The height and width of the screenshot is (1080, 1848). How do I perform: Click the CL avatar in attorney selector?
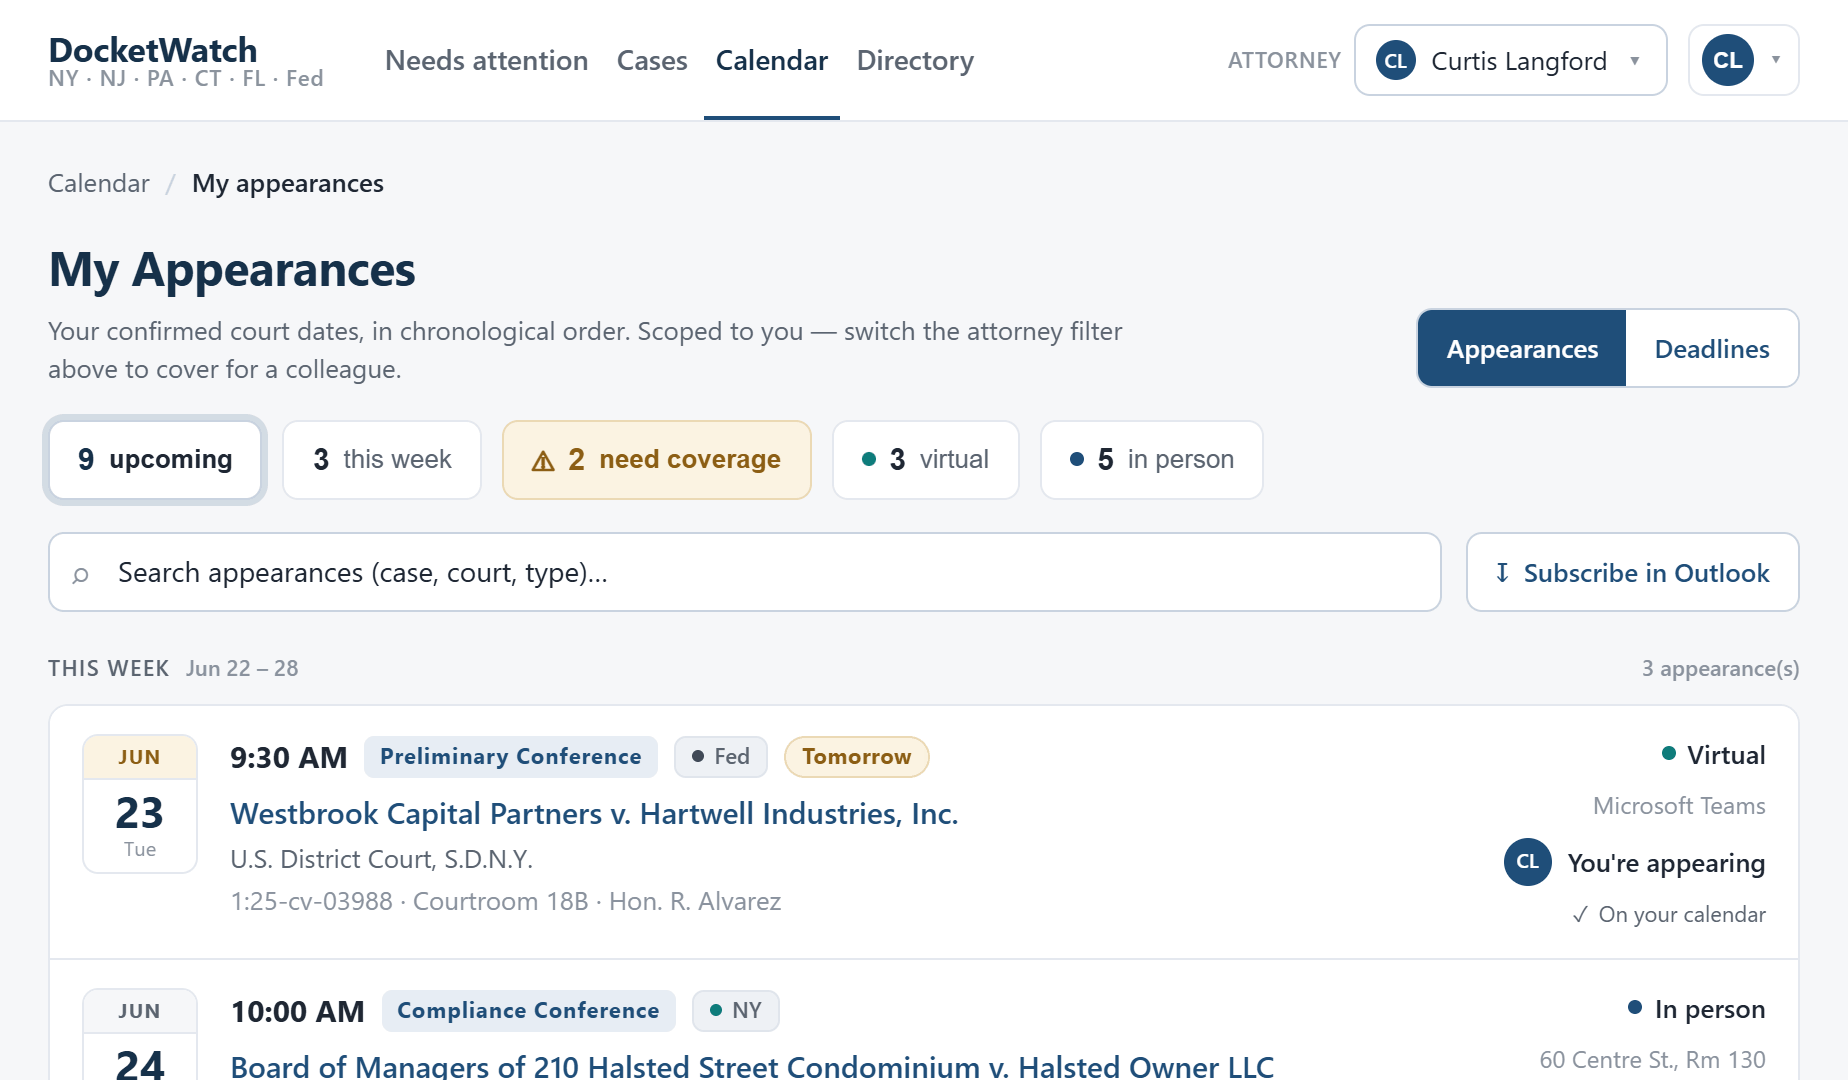[x=1395, y=60]
